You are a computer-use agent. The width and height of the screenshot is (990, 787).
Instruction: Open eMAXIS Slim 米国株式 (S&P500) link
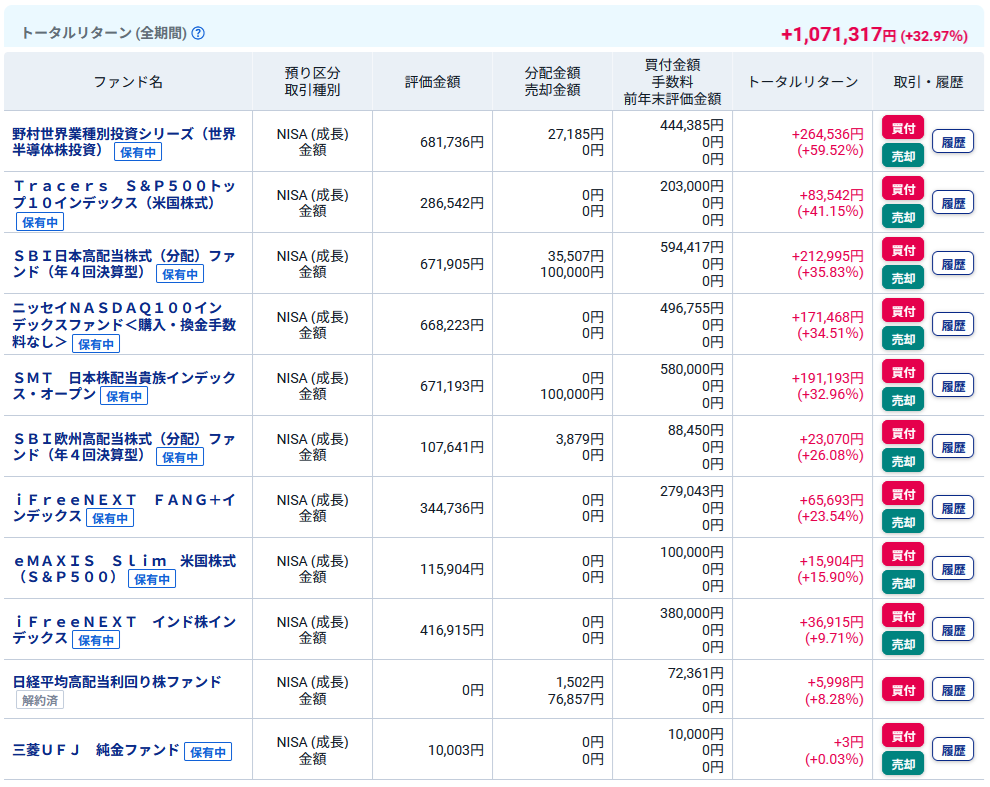click(x=124, y=568)
